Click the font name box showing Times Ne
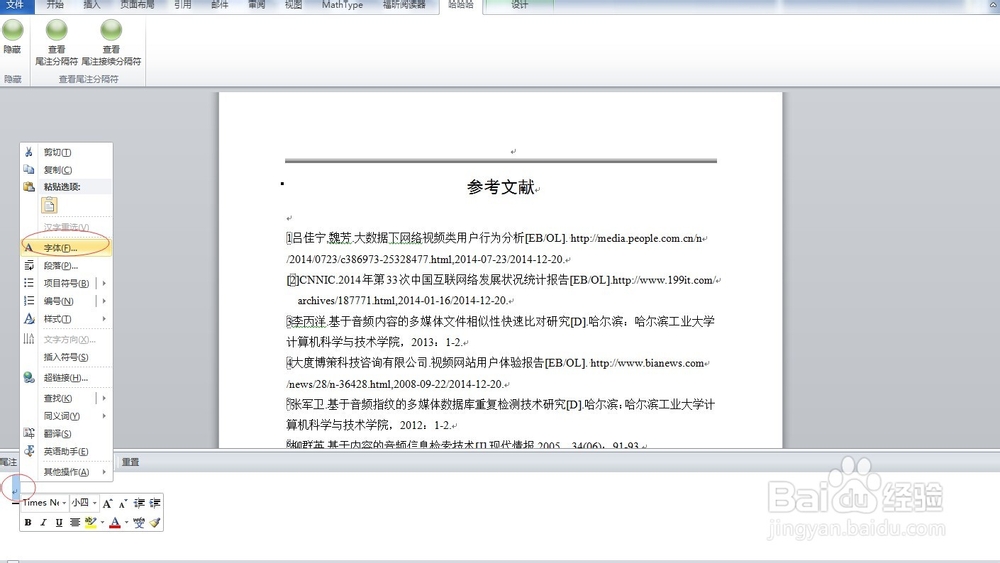Viewport: 1000px width, 563px height. (41, 502)
